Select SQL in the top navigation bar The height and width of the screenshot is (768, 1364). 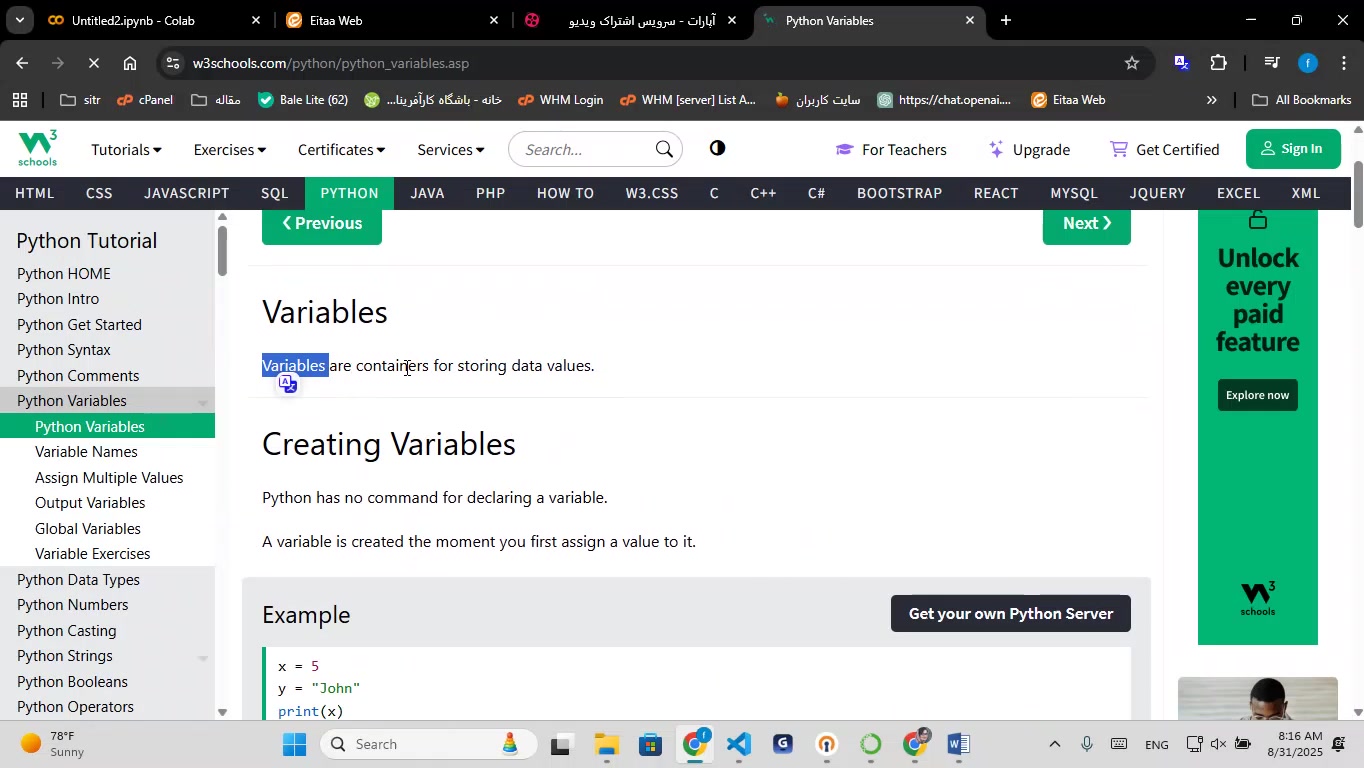[275, 193]
